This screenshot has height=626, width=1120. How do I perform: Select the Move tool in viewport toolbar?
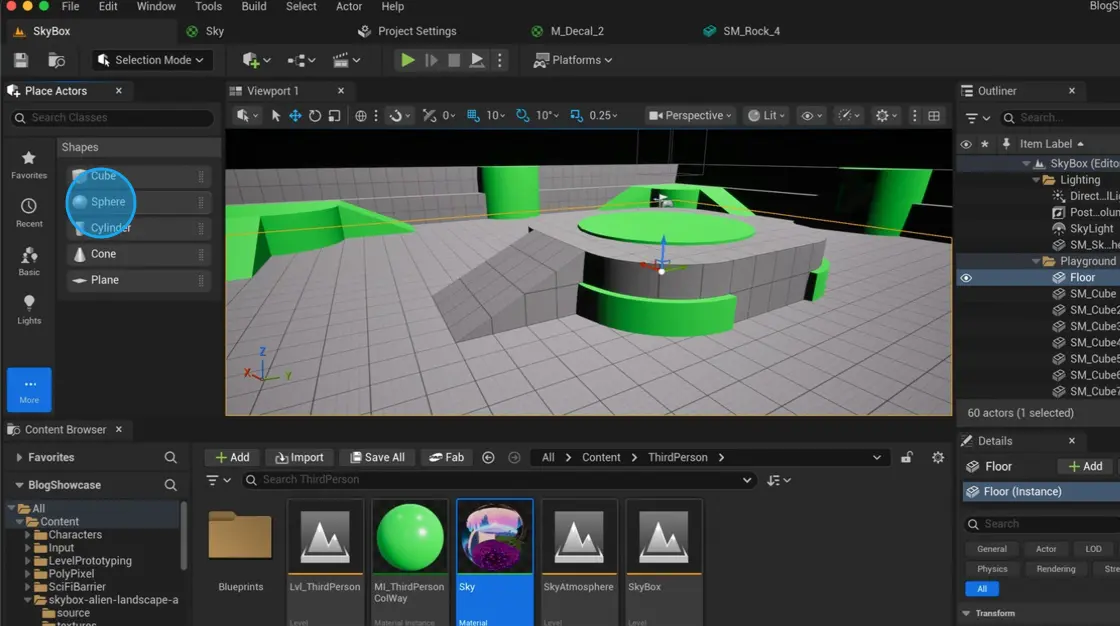(295, 115)
